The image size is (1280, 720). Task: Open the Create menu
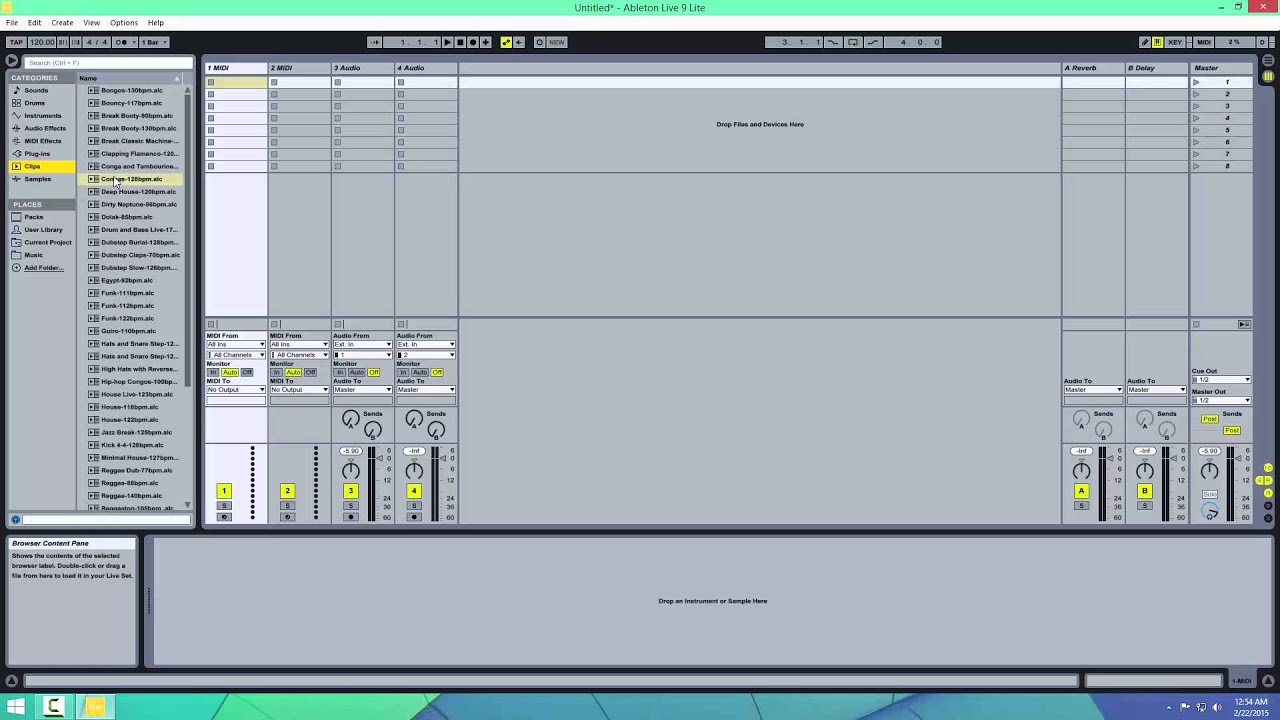pos(62,22)
